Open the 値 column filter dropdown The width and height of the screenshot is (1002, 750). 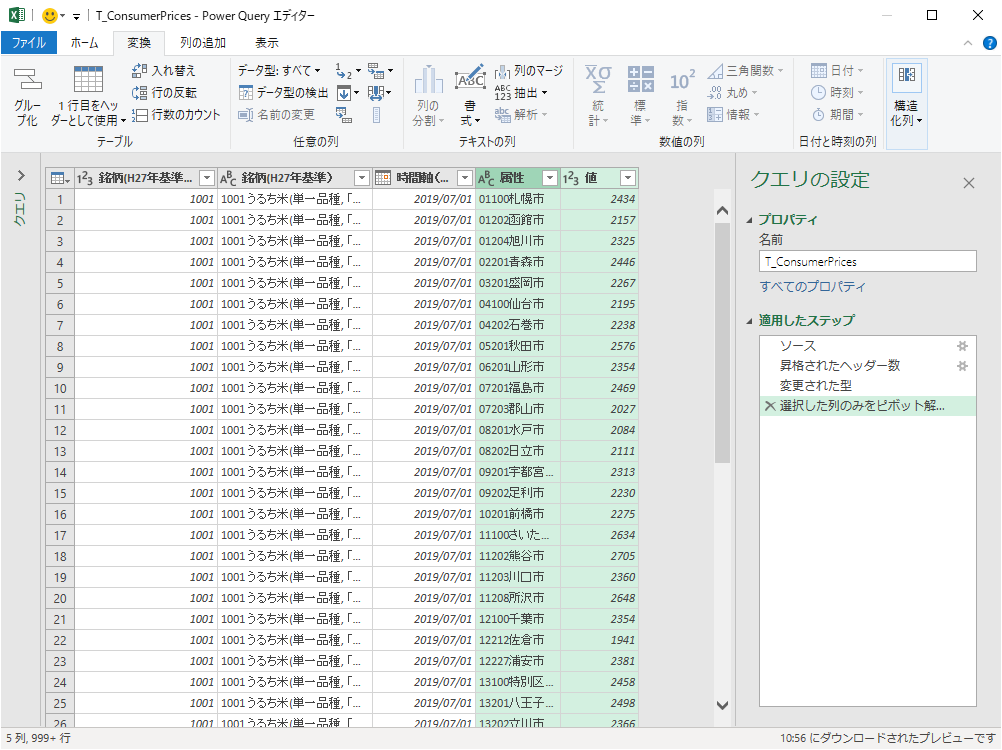click(x=627, y=178)
